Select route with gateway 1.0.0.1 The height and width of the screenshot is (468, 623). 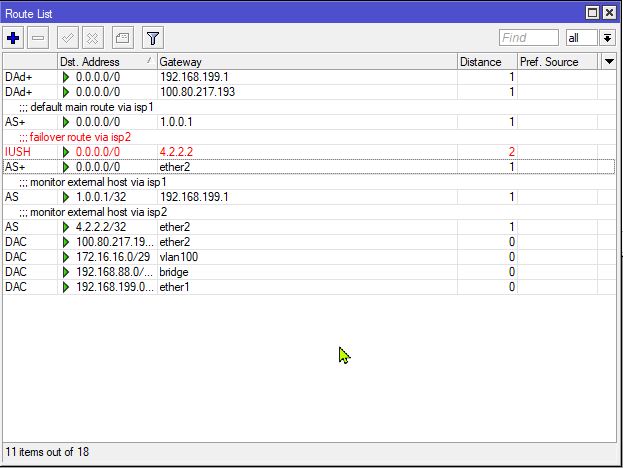click(309, 122)
